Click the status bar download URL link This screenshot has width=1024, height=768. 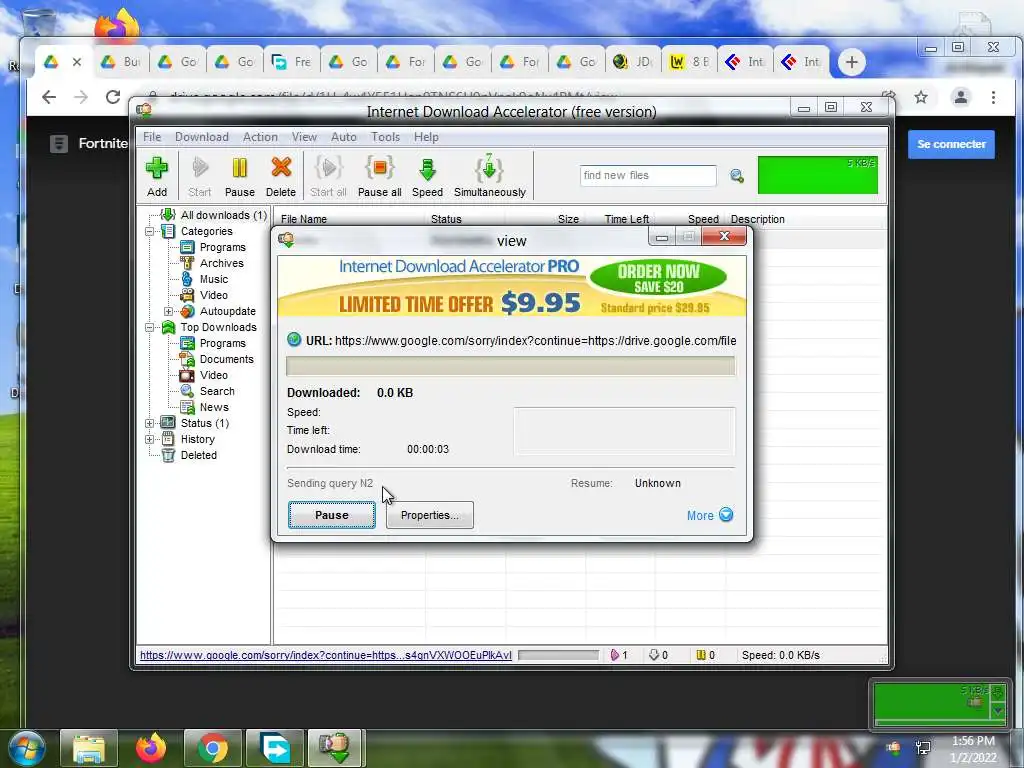coord(326,655)
